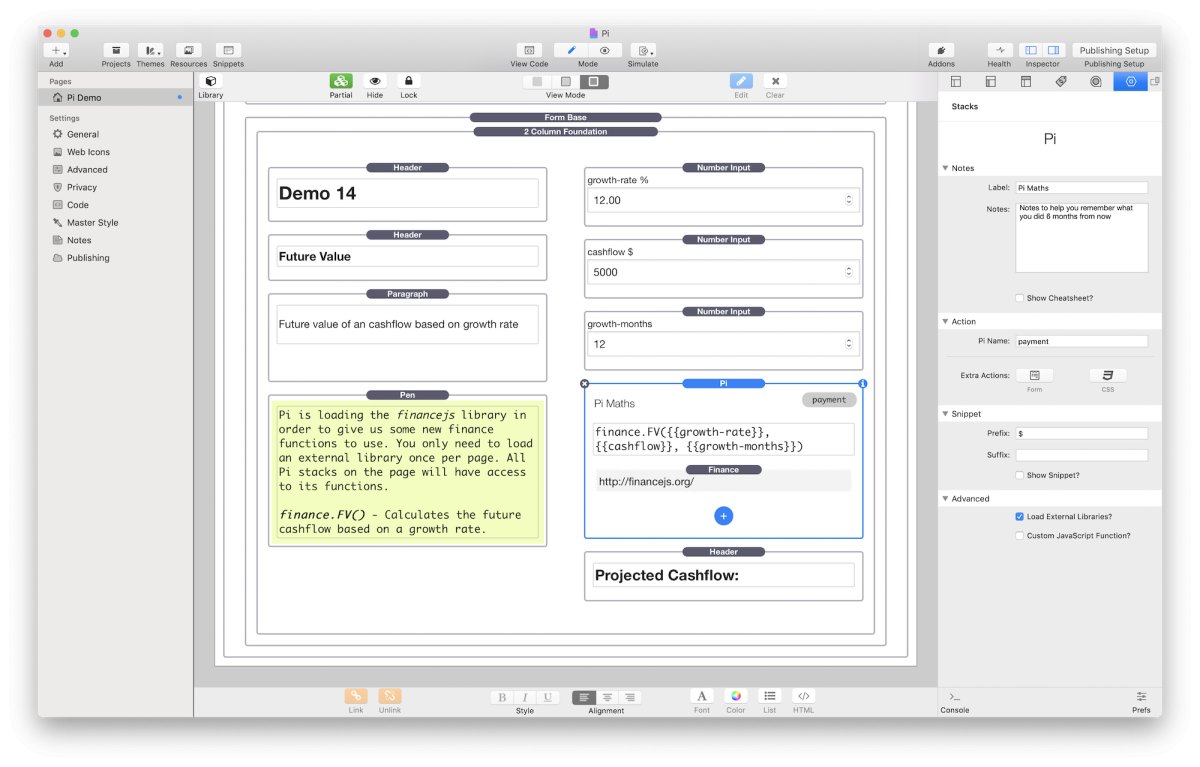Open the Library icon in toolbar
Viewport: 1200px width, 767px height.
pos(210,82)
